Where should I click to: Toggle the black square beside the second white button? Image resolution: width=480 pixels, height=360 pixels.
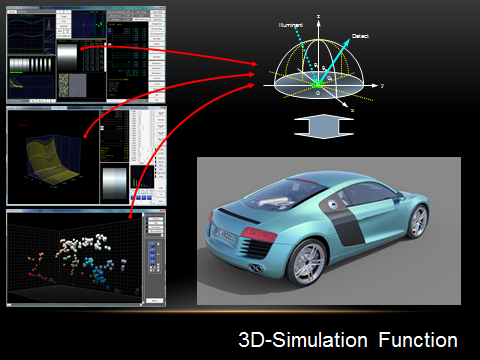click(147, 223)
